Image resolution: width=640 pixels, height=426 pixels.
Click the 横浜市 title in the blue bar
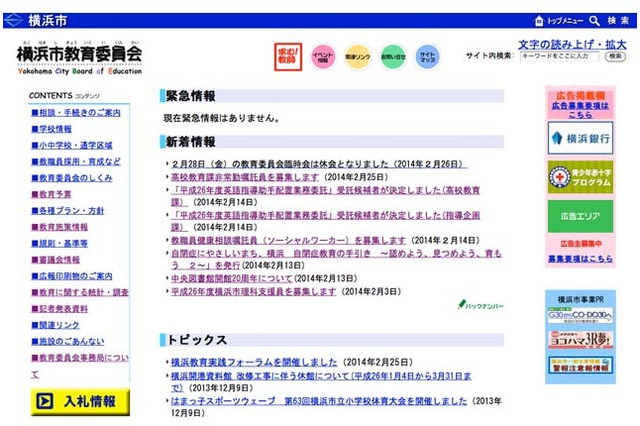47,20
